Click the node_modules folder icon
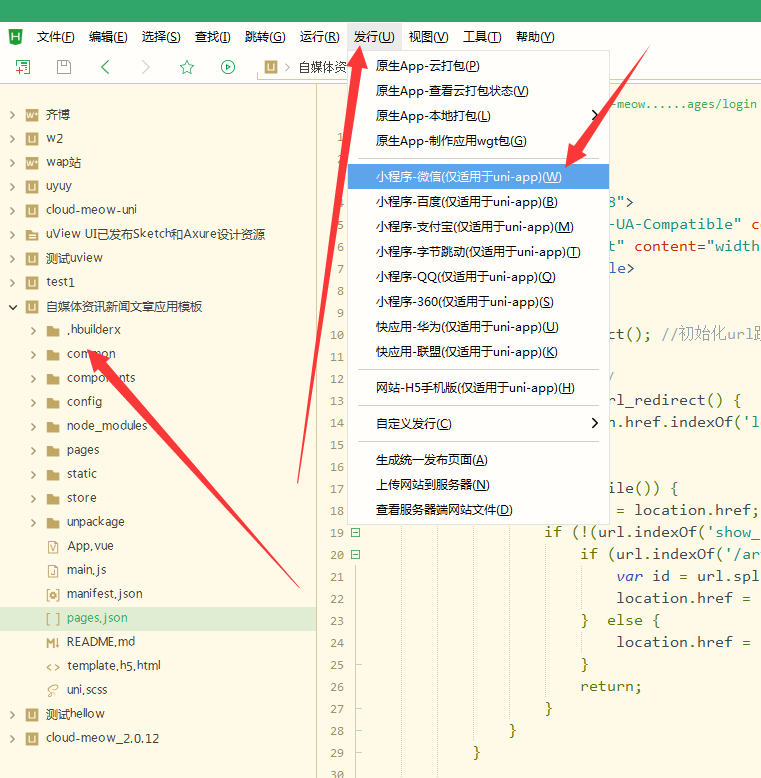This screenshot has width=761, height=778. click(x=53, y=426)
